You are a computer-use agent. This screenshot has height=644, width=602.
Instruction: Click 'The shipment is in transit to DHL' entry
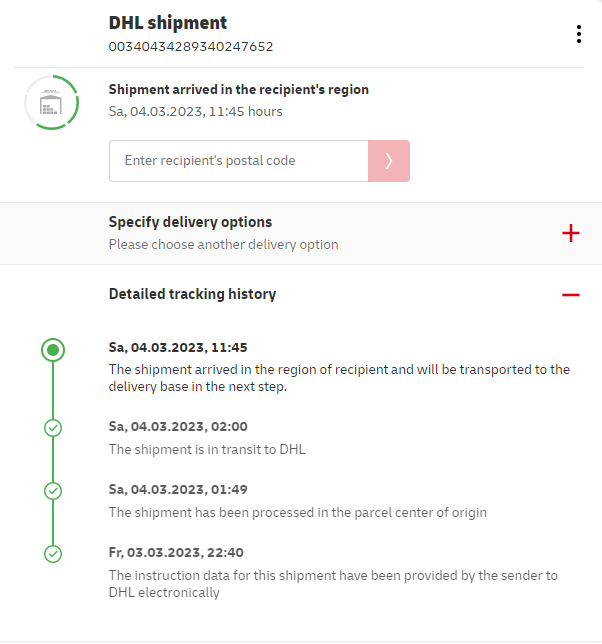207,449
